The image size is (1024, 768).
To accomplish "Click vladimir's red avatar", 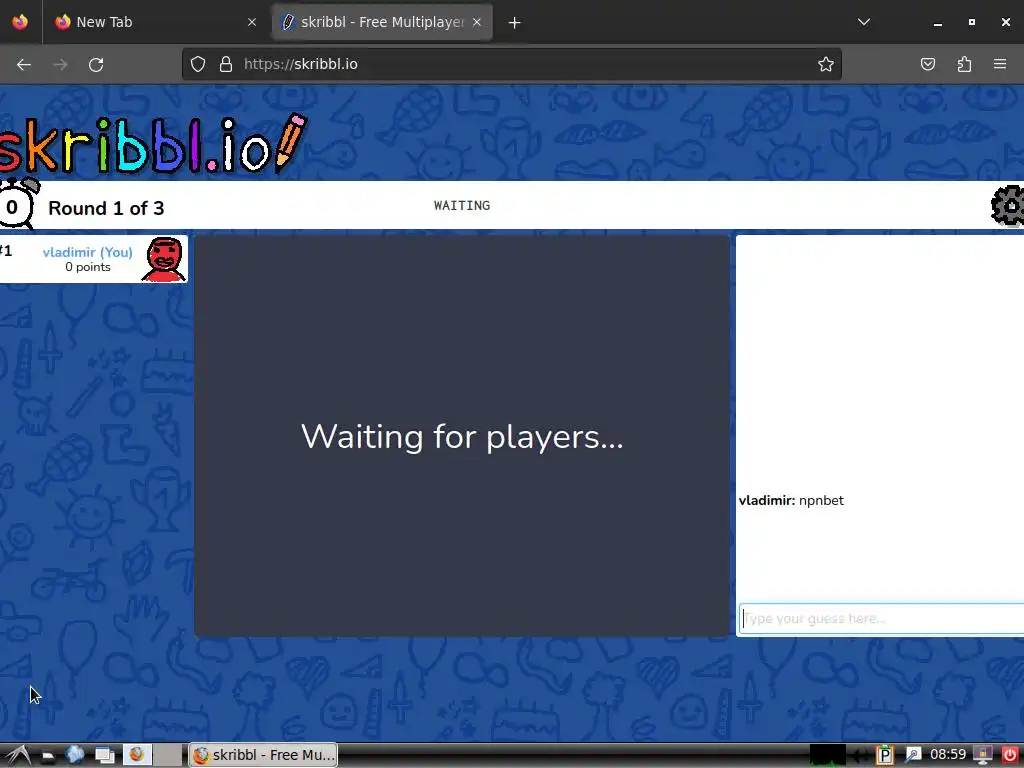I will coord(164,259).
